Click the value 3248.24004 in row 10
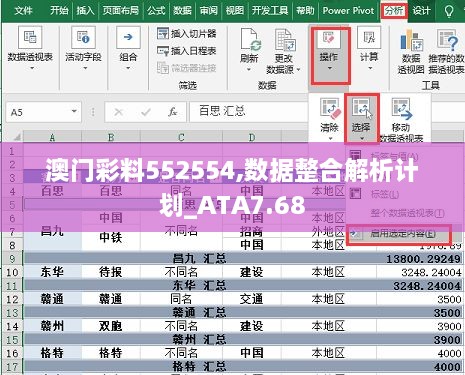 [x=431, y=272]
